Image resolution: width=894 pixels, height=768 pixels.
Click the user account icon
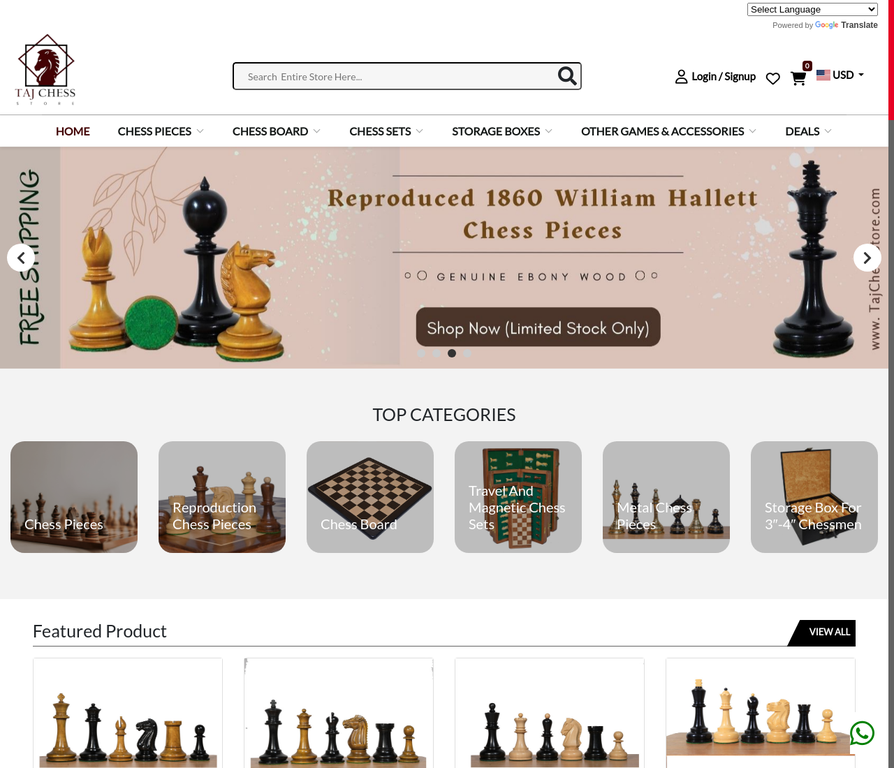(681, 76)
